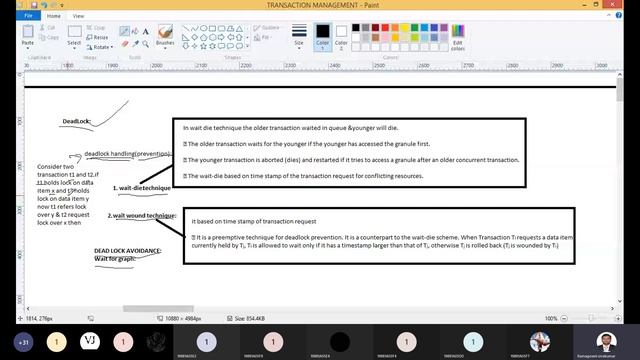Image resolution: width=640 pixels, height=360 pixels.
Task: Expand the Paste dropdown arrow
Action: 28,48
